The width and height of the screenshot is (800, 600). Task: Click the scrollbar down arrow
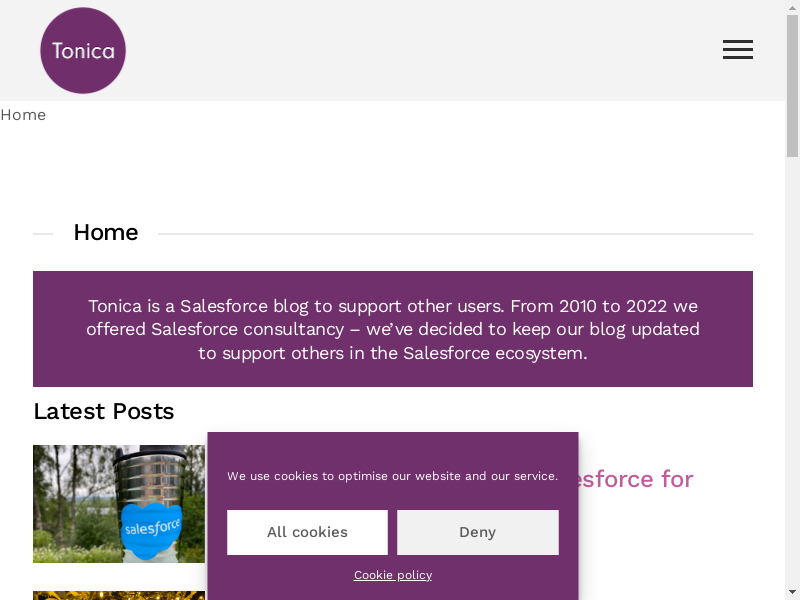coord(792,592)
